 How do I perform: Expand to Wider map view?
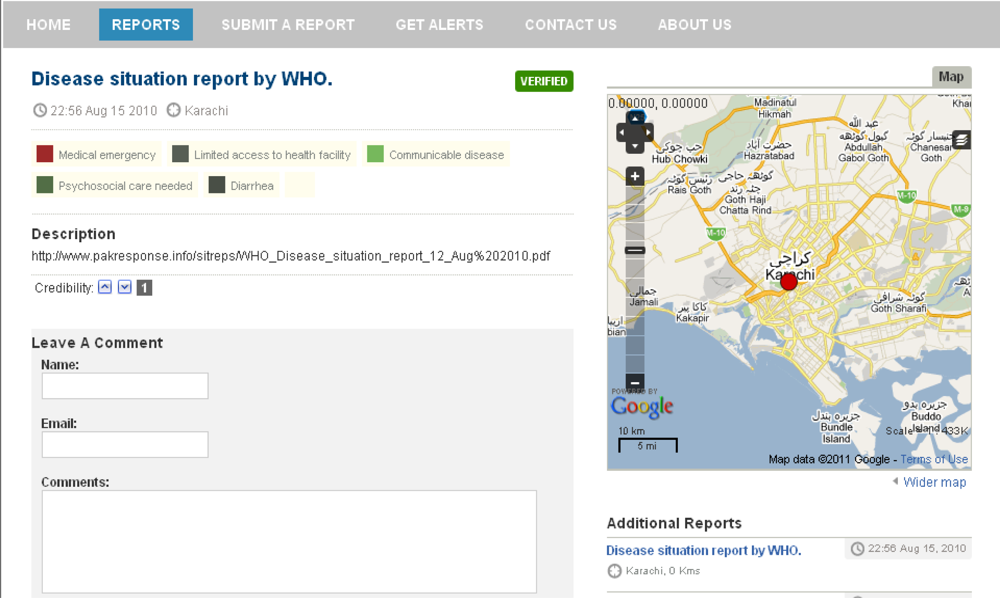(x=934, y=482)
